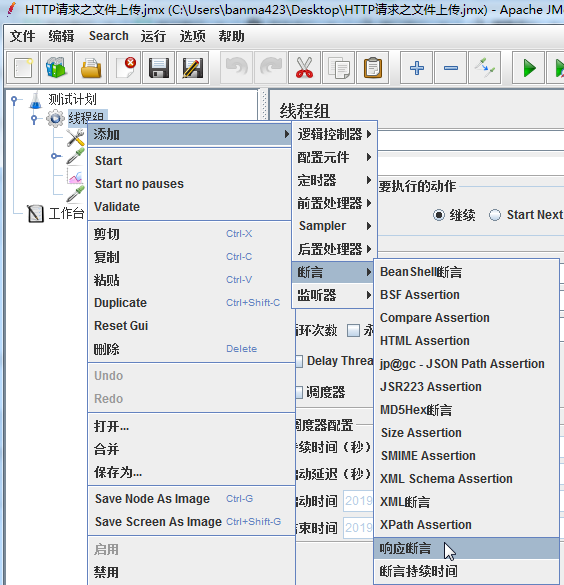Click the Collapse All minus icon

click(x=451, y=68)
